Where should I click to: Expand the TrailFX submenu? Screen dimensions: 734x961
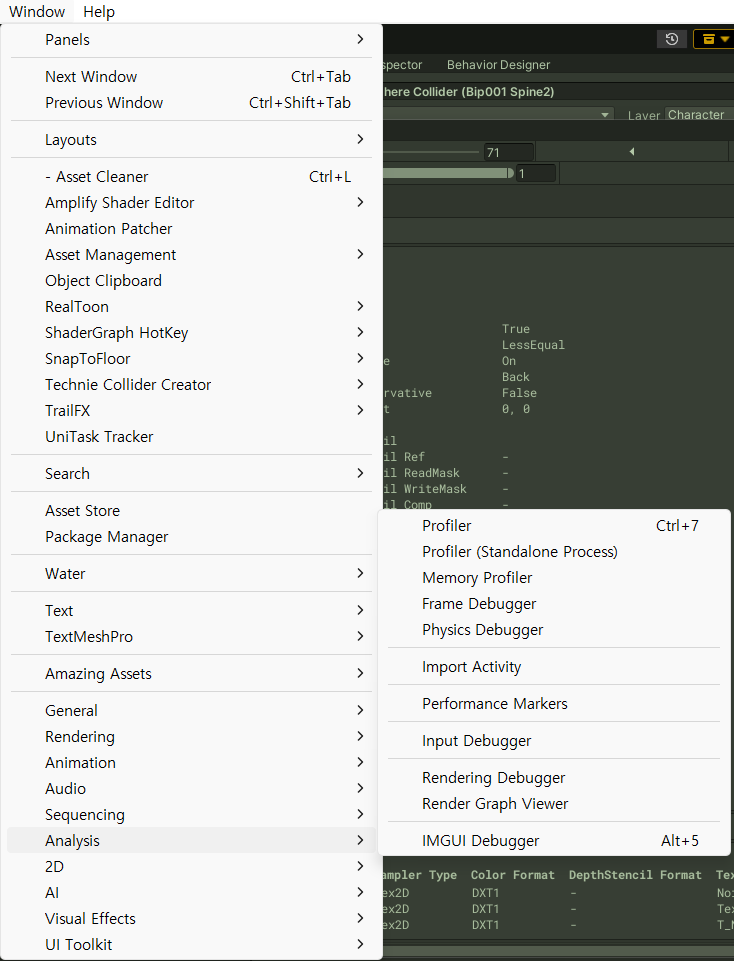191,411
